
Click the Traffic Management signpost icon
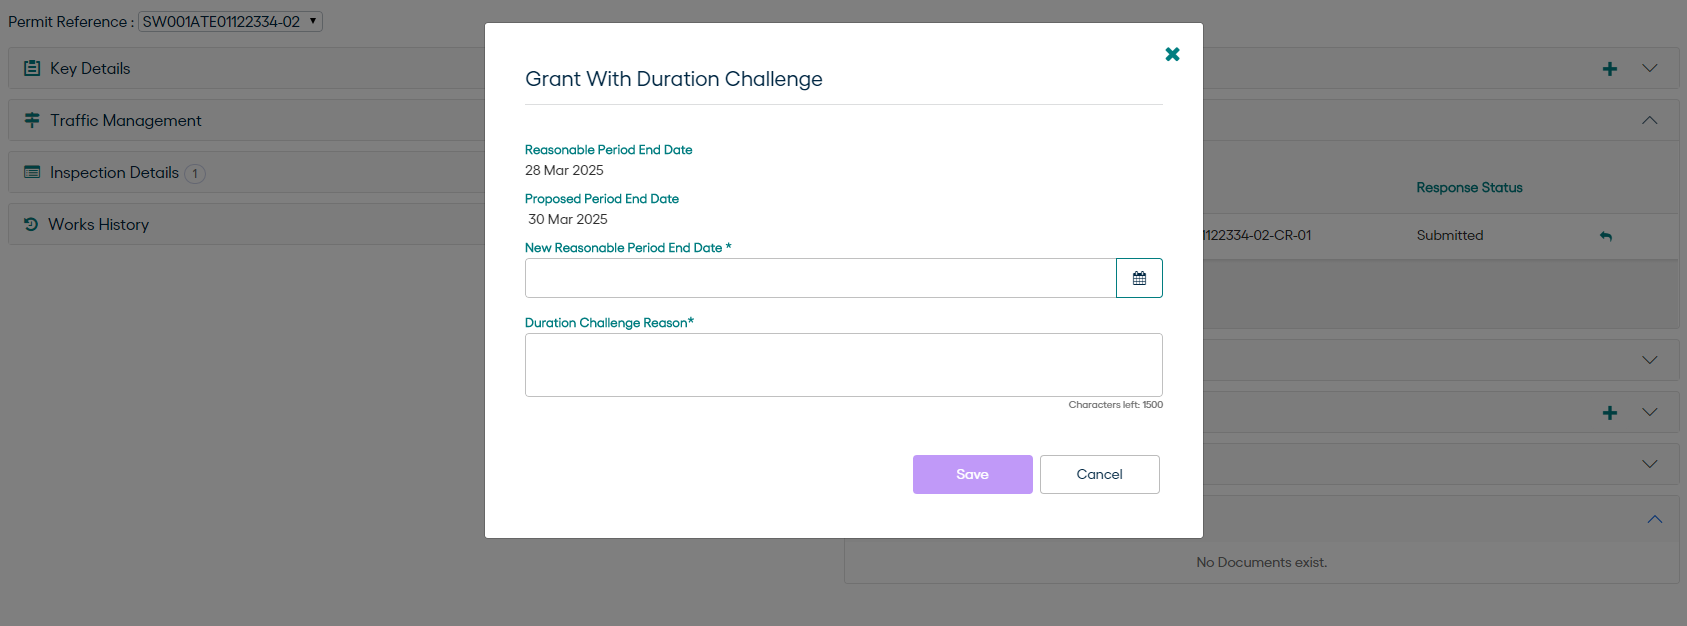32,120
